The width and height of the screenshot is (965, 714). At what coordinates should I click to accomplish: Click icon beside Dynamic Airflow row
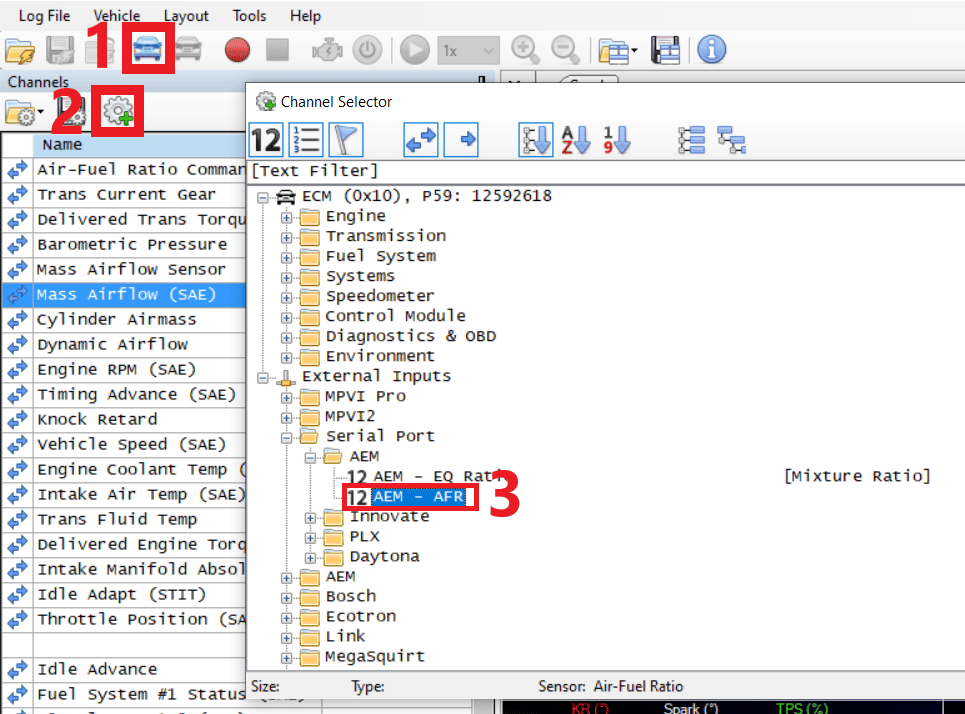coord(17,345)
